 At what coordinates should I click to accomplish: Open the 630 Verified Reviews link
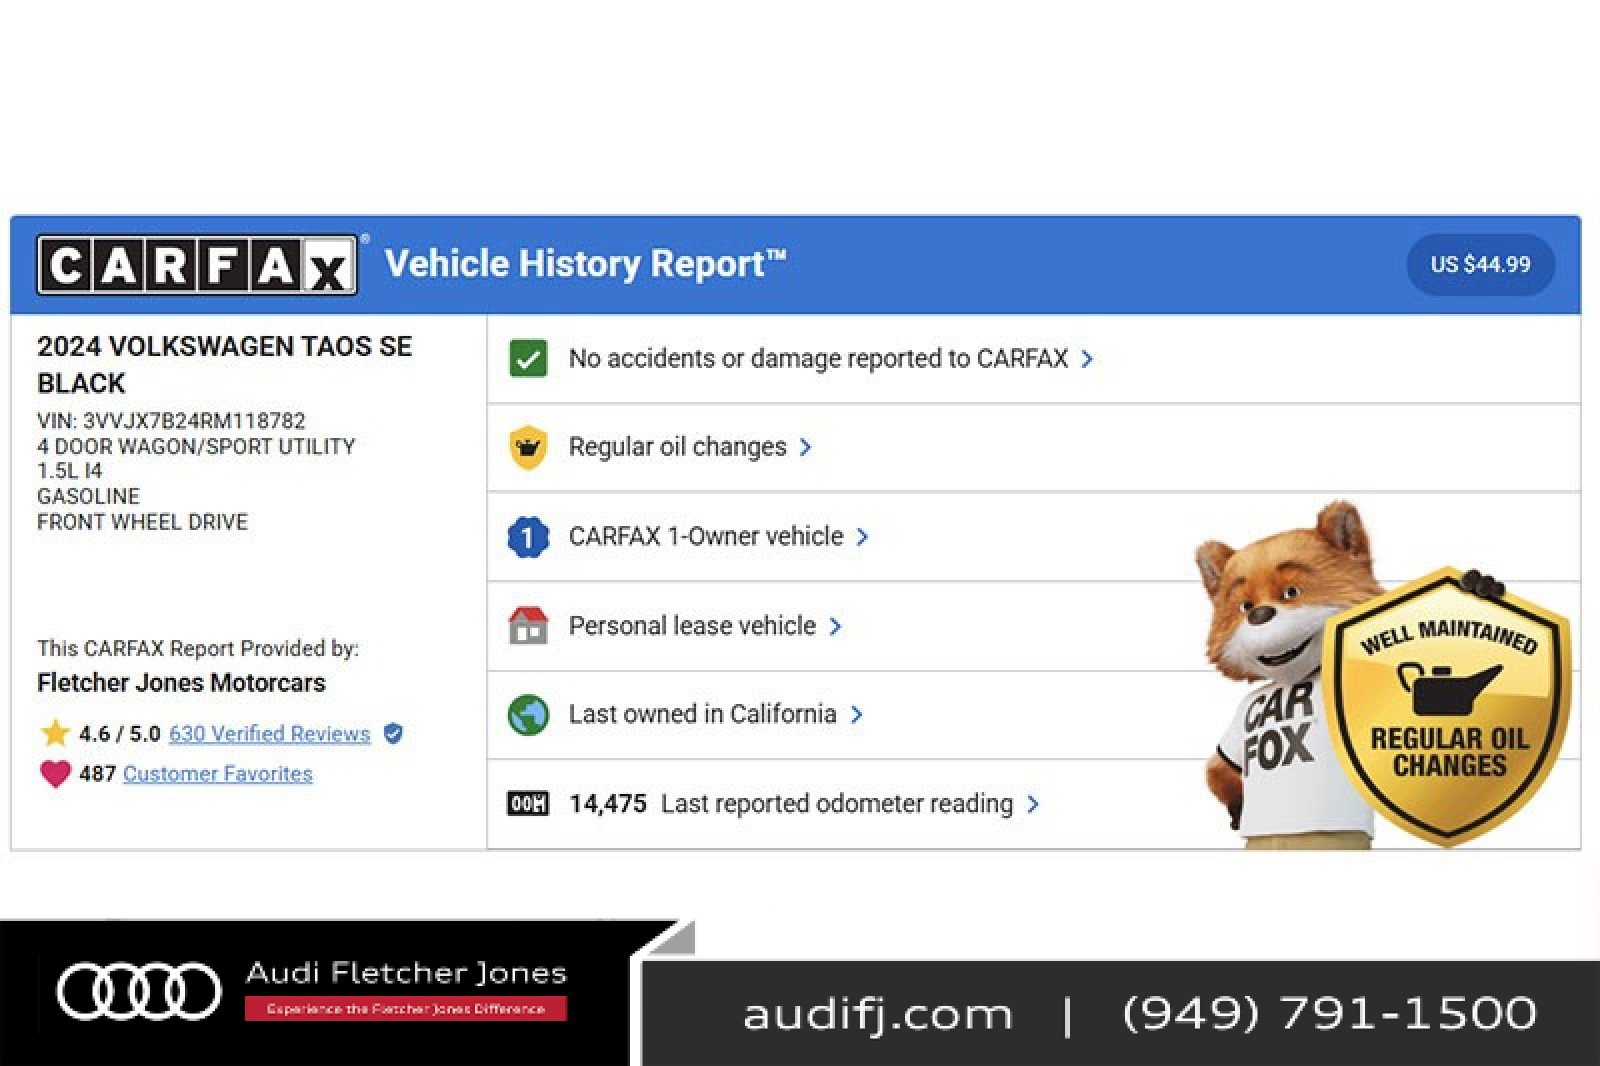[x=268, y=733]
